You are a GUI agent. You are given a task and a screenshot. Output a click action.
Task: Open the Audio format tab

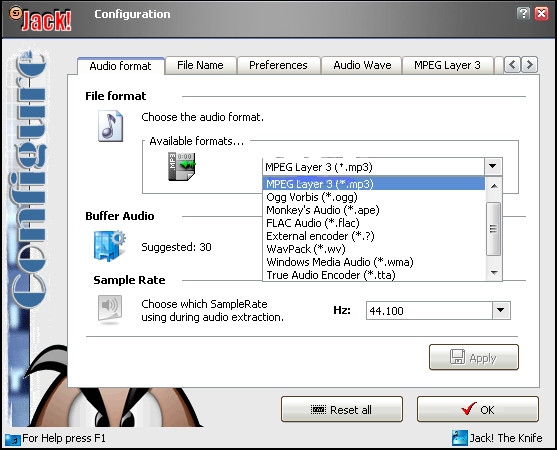120,66
